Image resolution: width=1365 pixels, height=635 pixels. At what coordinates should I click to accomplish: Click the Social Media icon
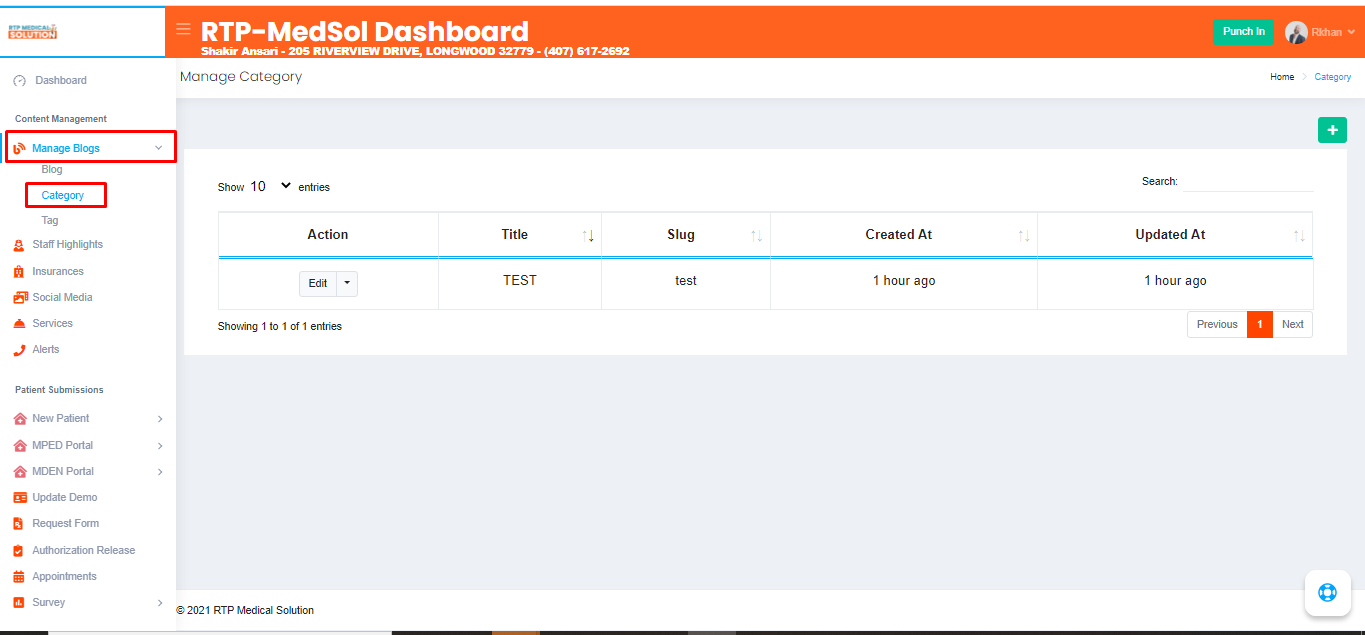pyautogui.click(x=20, y=298)
